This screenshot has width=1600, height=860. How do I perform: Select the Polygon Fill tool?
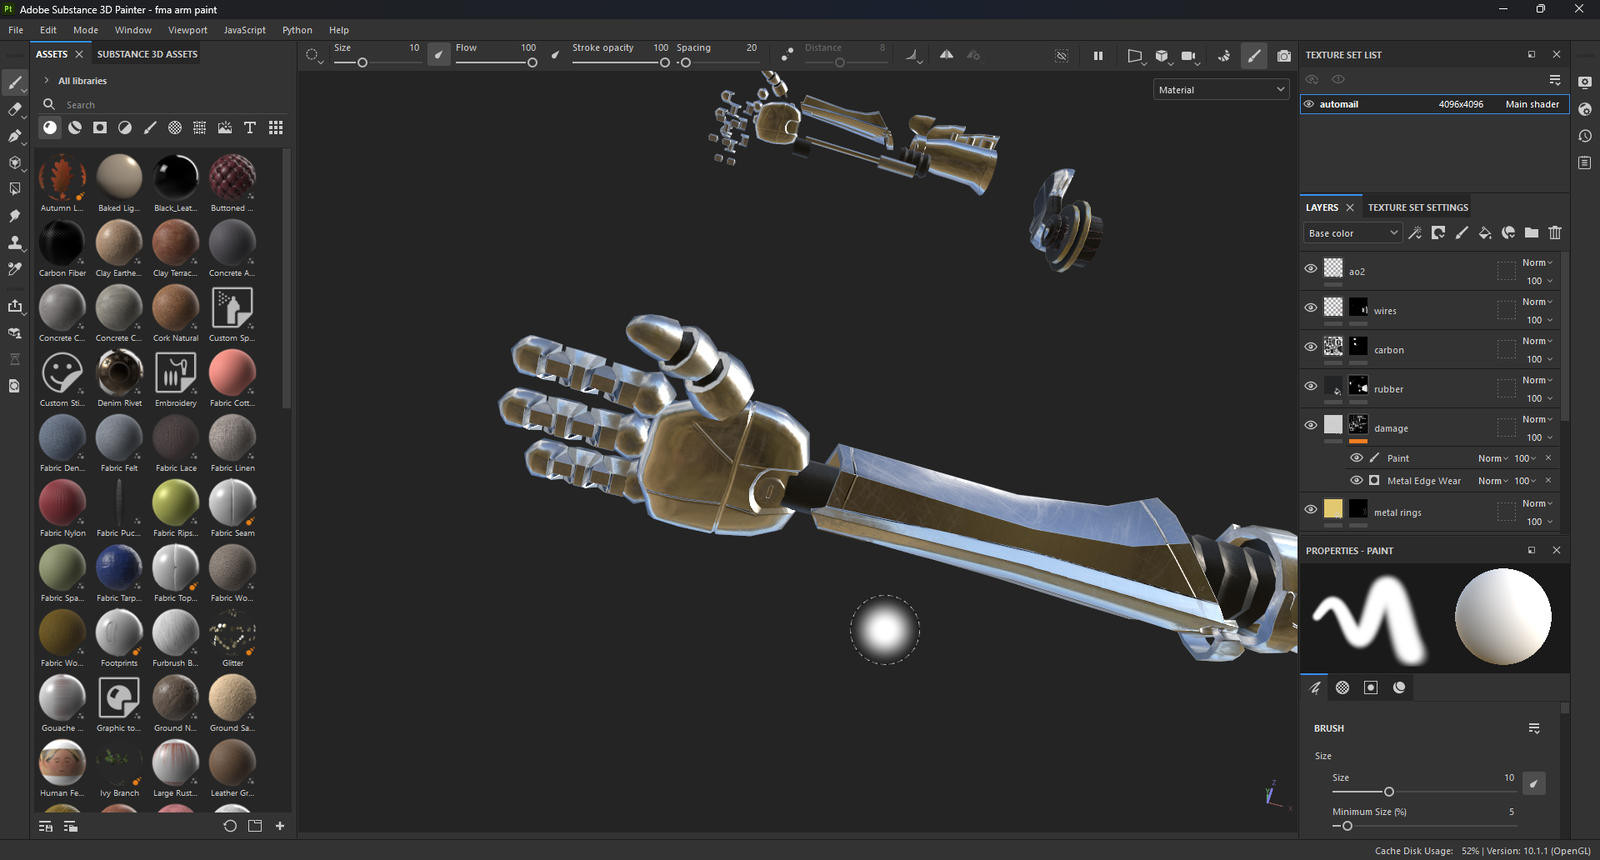15,189
